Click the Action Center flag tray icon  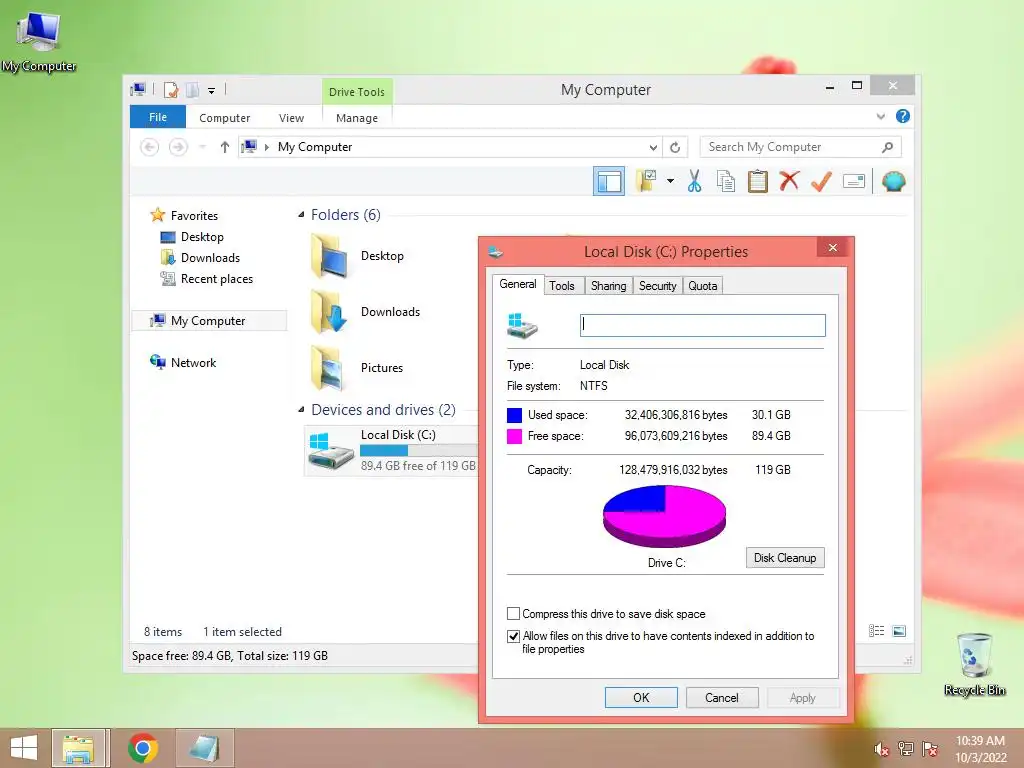click(930, 749)
